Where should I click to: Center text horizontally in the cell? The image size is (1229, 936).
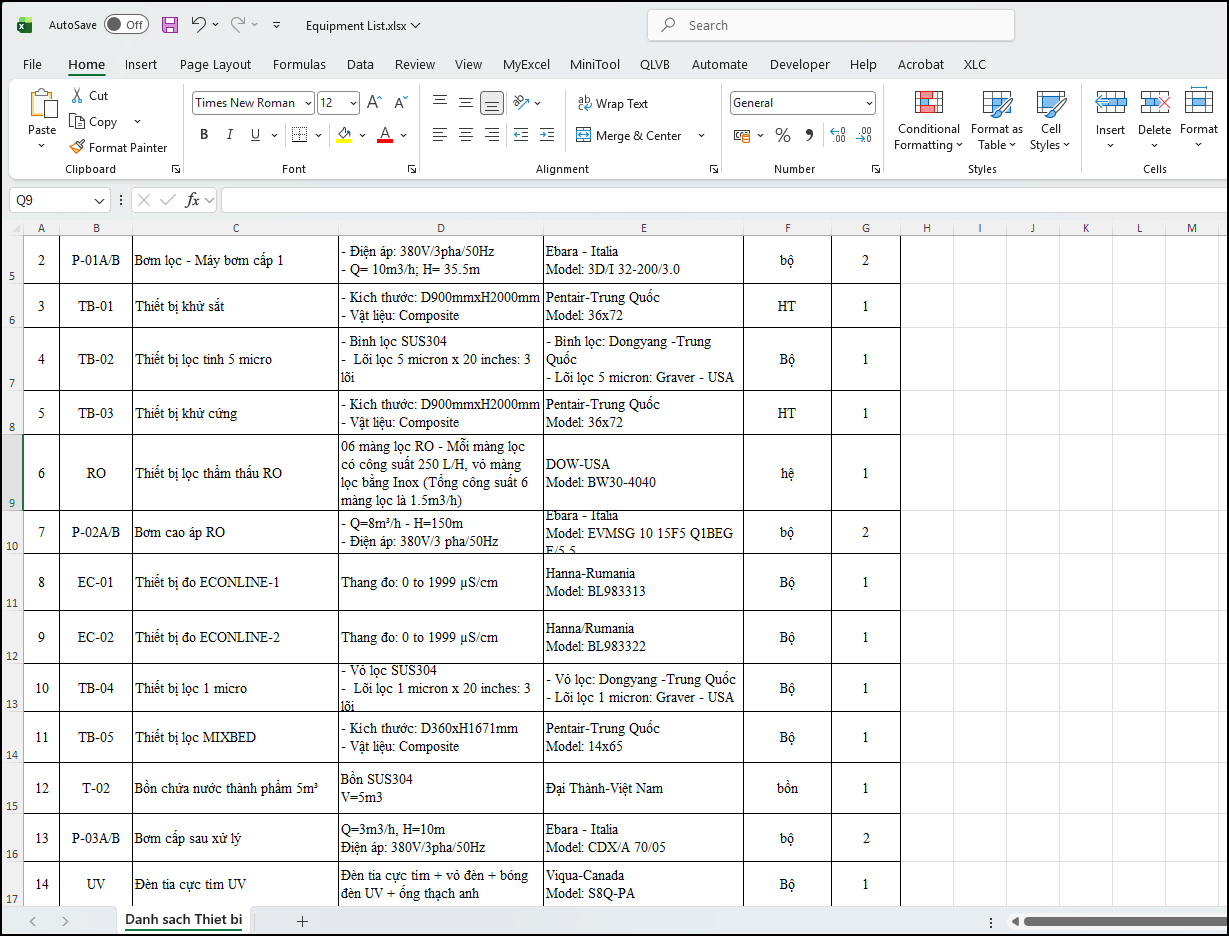[x=465, y=135]
